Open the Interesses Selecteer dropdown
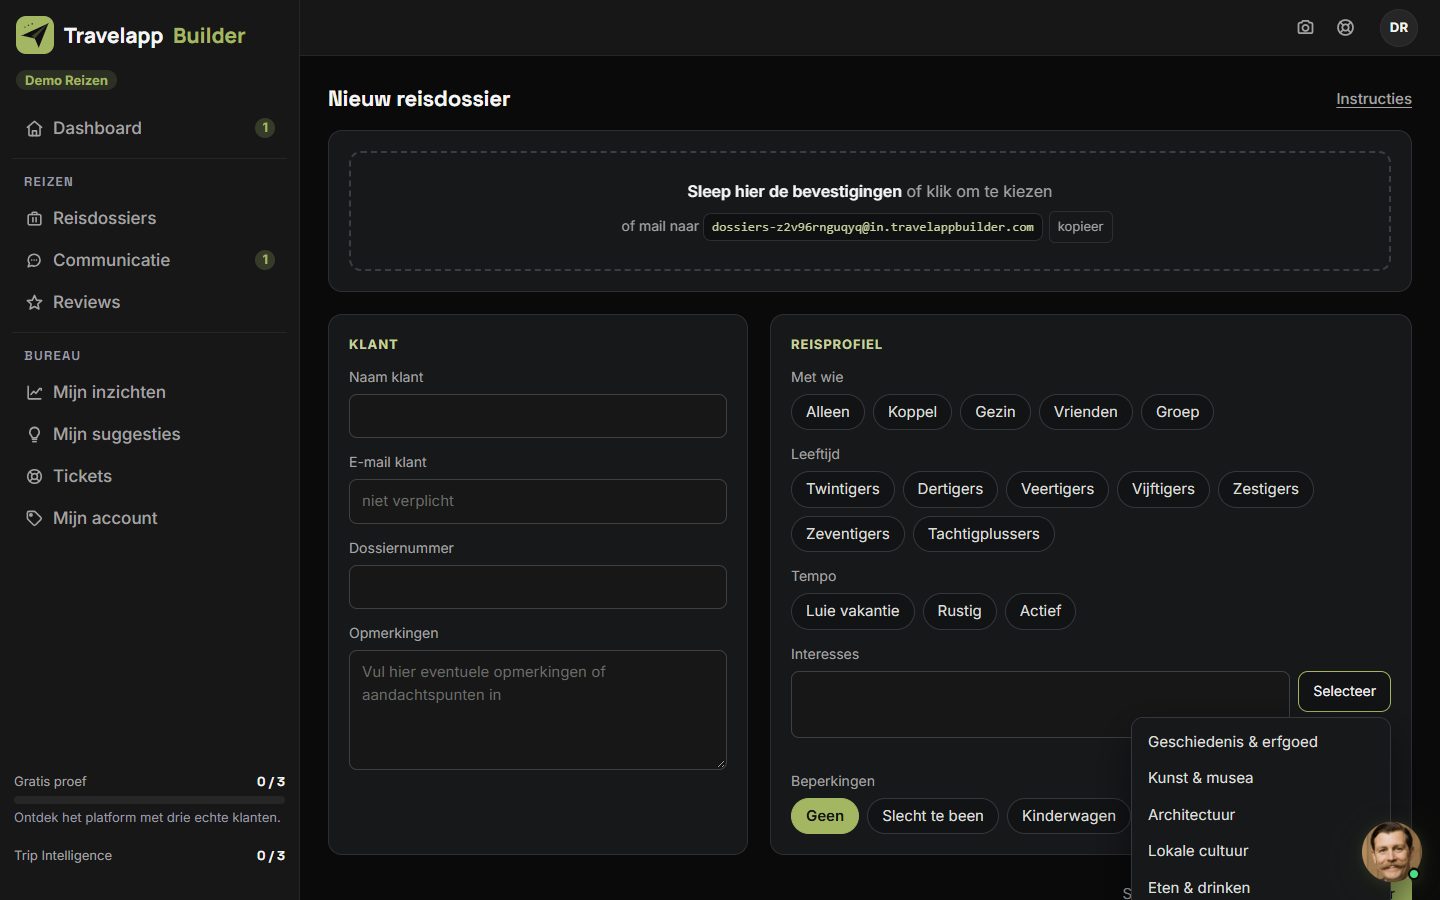 [1344, 691]
